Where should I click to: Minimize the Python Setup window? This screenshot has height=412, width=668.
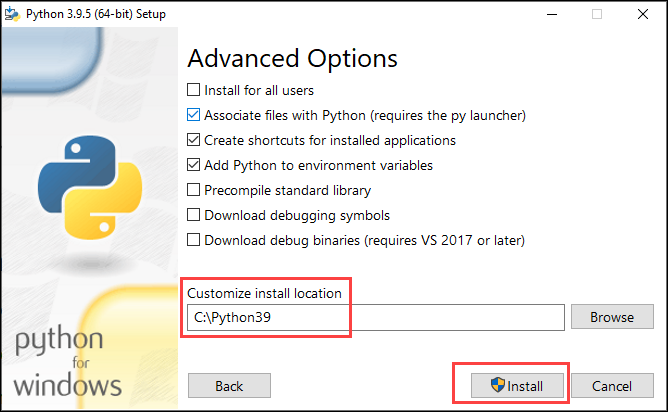[x=552, y=14]
